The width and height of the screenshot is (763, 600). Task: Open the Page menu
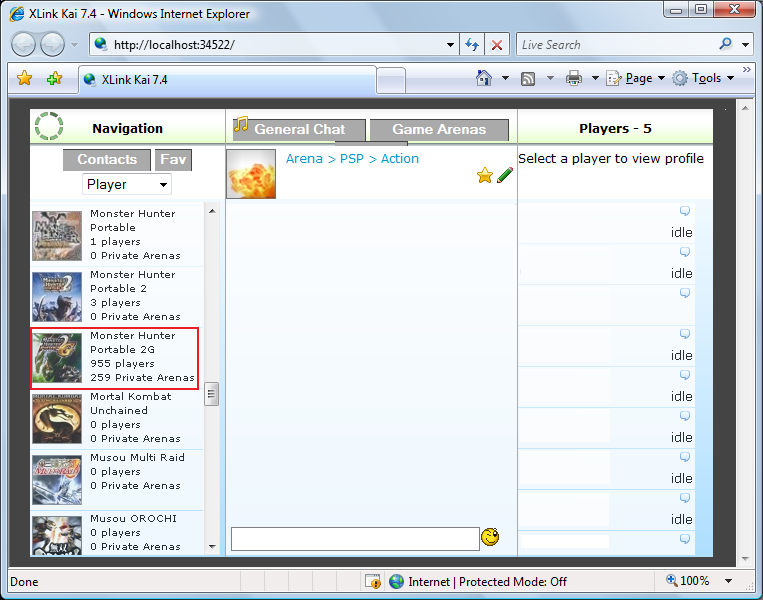[x=635, y=78]
